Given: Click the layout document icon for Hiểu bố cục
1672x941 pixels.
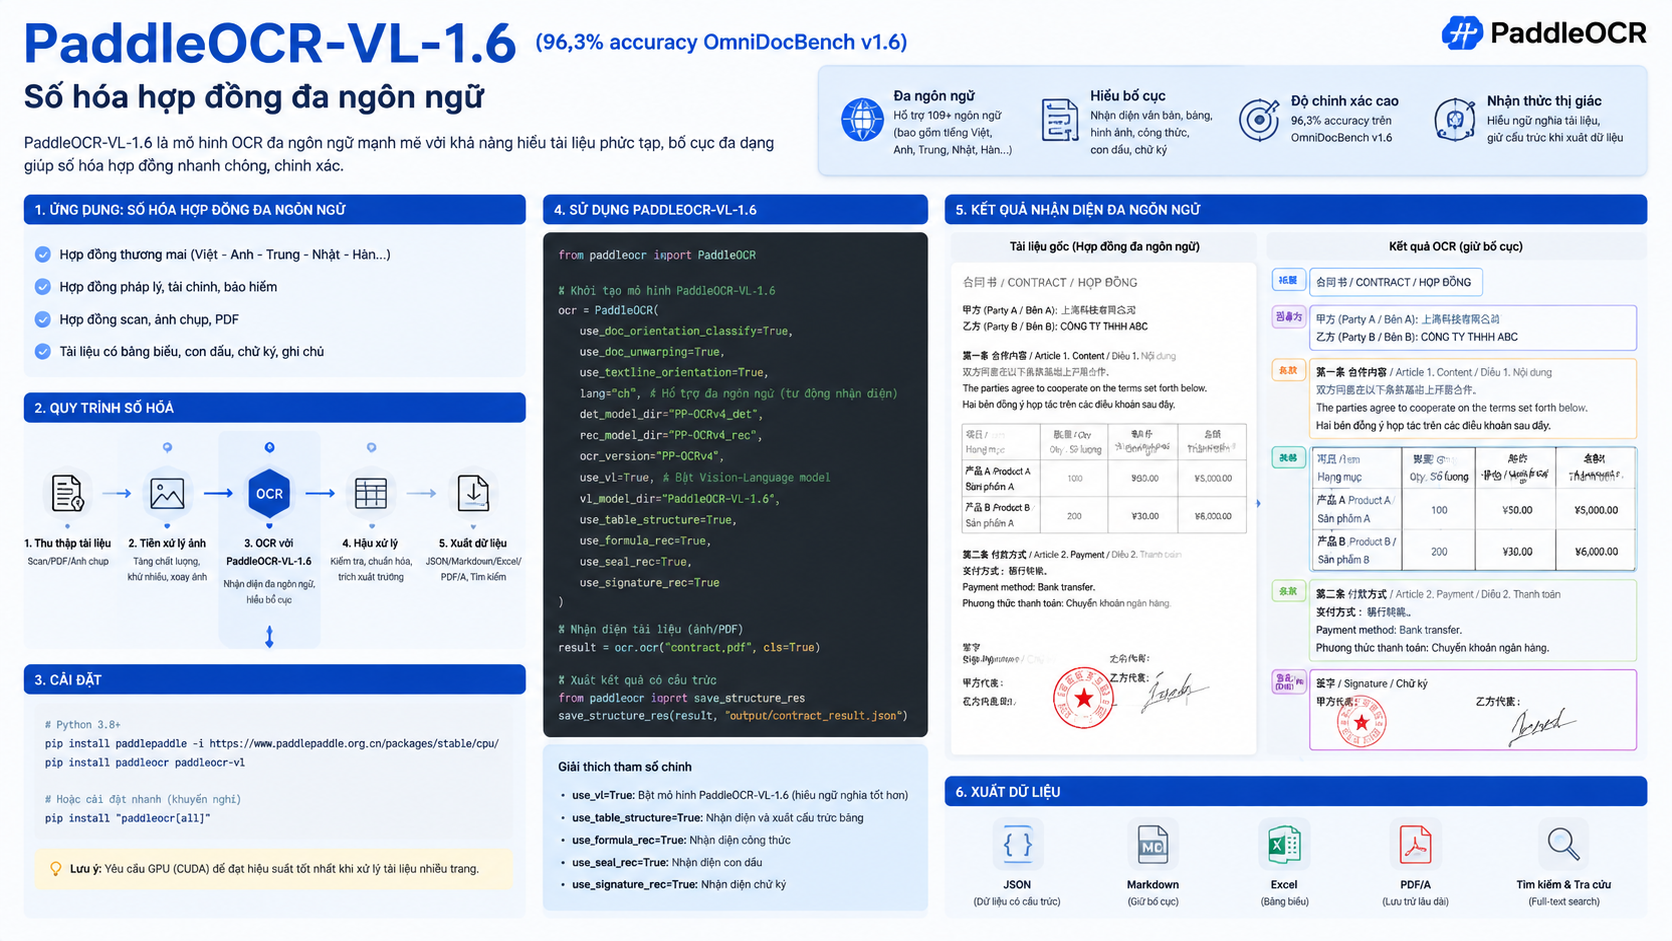Looking at the screenshot, I should click(x=1059, y=120).
